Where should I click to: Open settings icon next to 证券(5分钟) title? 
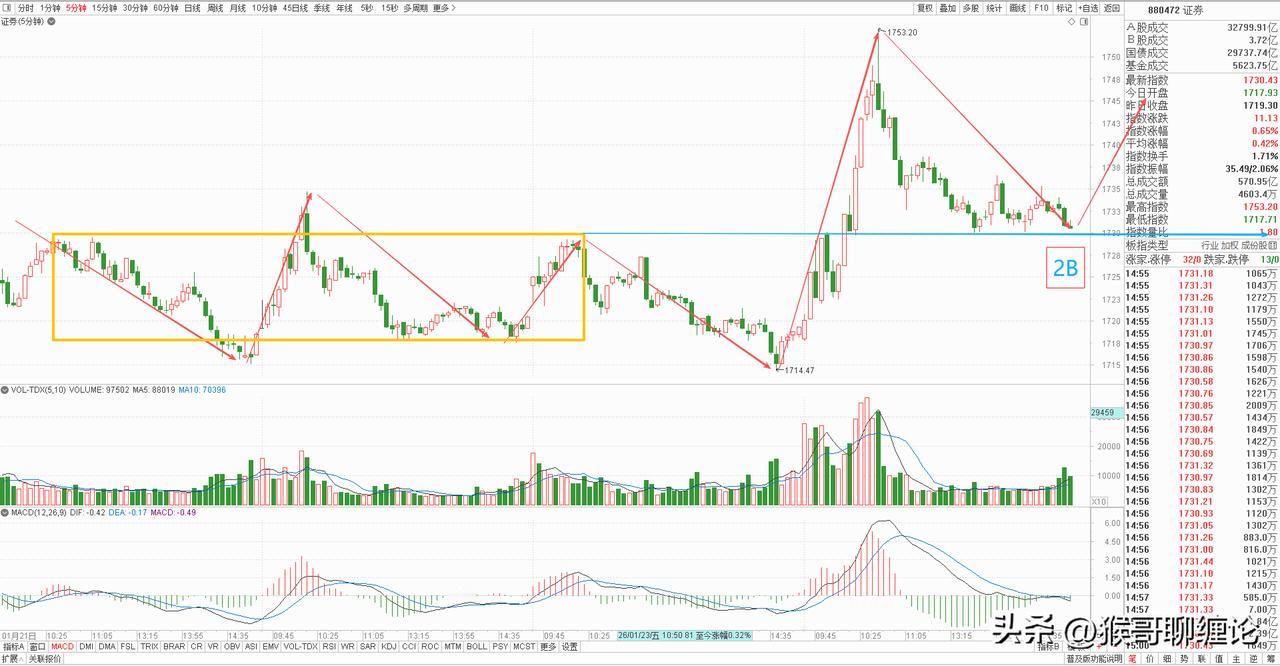52,22
